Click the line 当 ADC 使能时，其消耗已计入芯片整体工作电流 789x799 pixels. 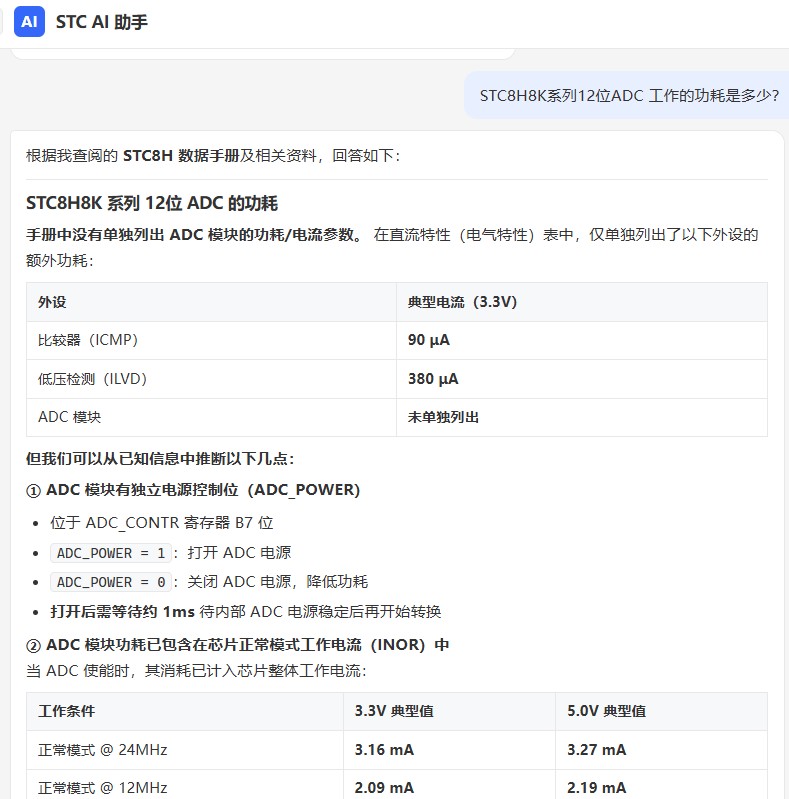coord(196,671)
